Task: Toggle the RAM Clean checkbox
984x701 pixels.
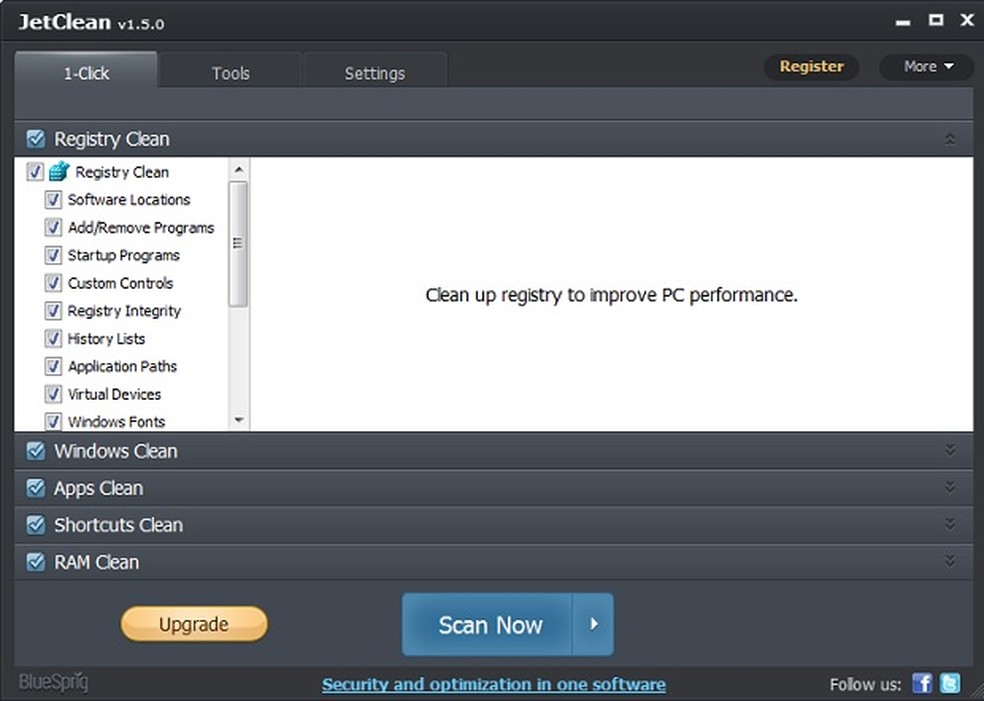Action: tap(36, 562)
